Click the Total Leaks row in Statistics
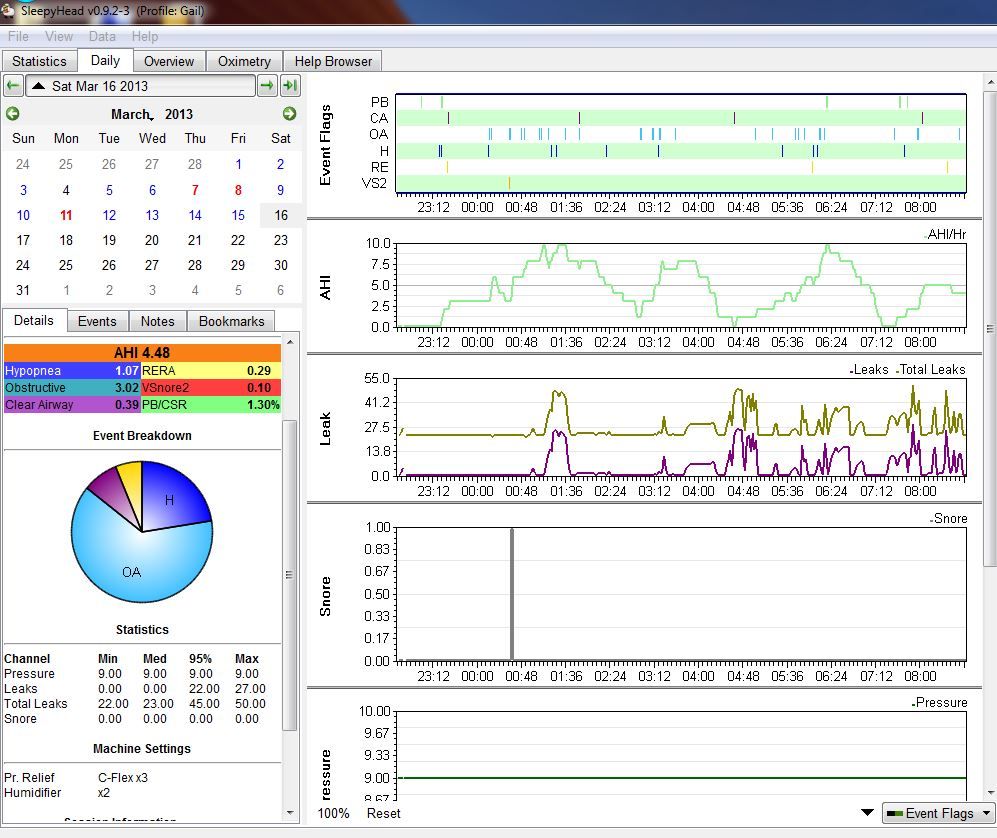The width and height of the screenshot is (997, 838). click(135, 704)
